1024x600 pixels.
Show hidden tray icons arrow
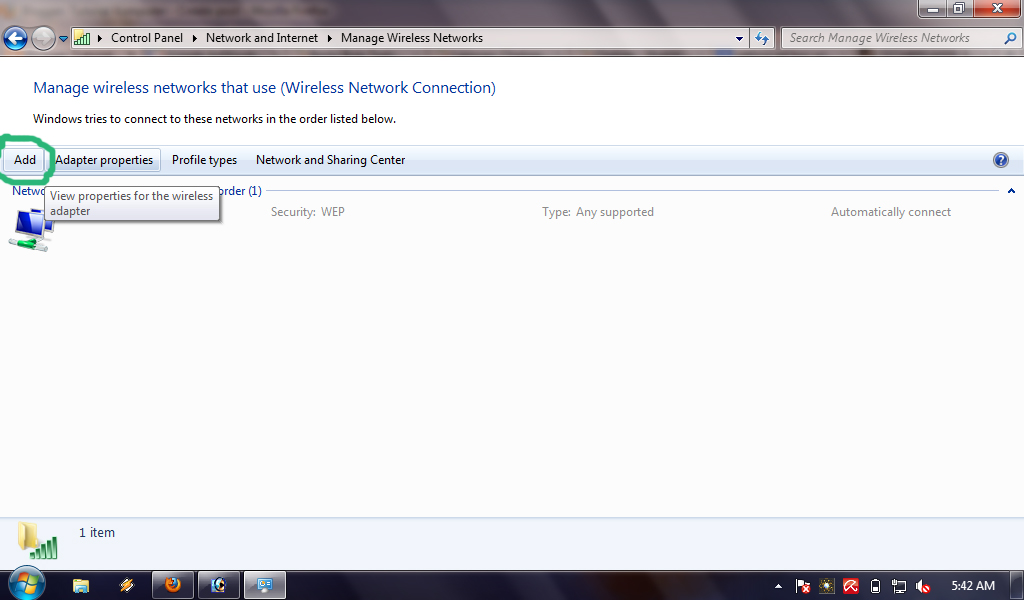tap(778, 586)
